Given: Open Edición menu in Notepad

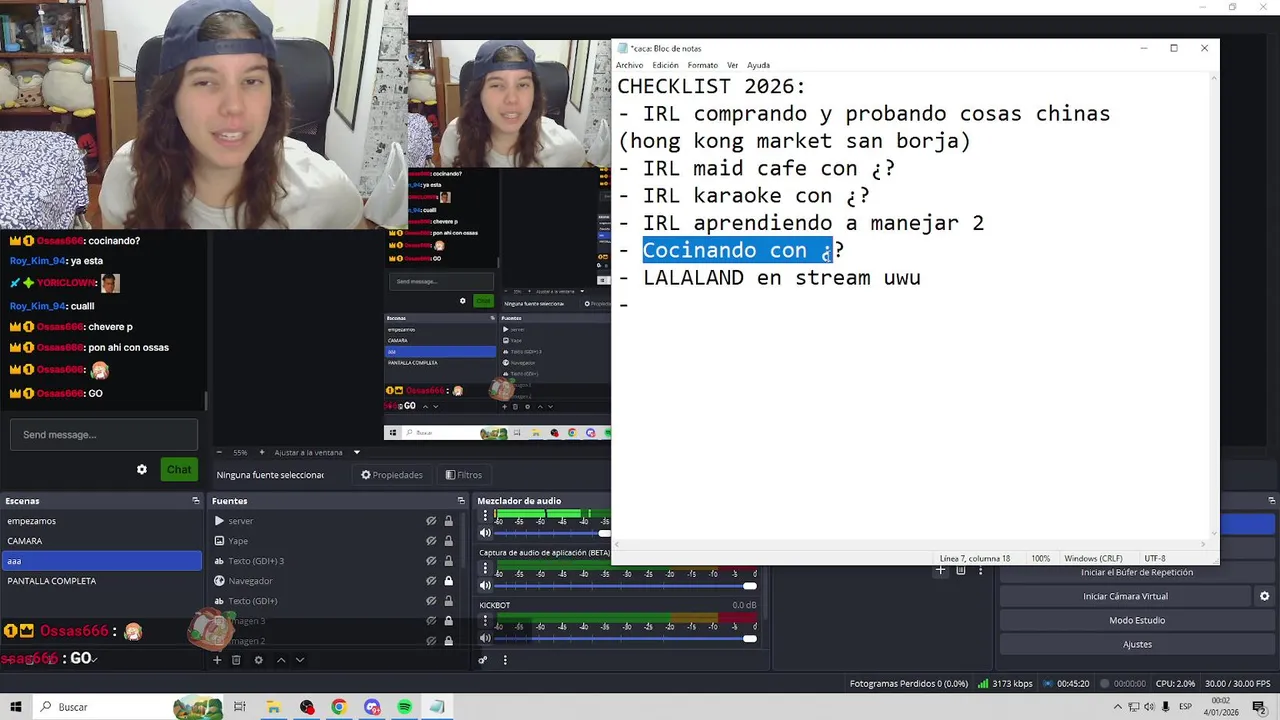Looking at the screenshot, I should coord(665,65).
